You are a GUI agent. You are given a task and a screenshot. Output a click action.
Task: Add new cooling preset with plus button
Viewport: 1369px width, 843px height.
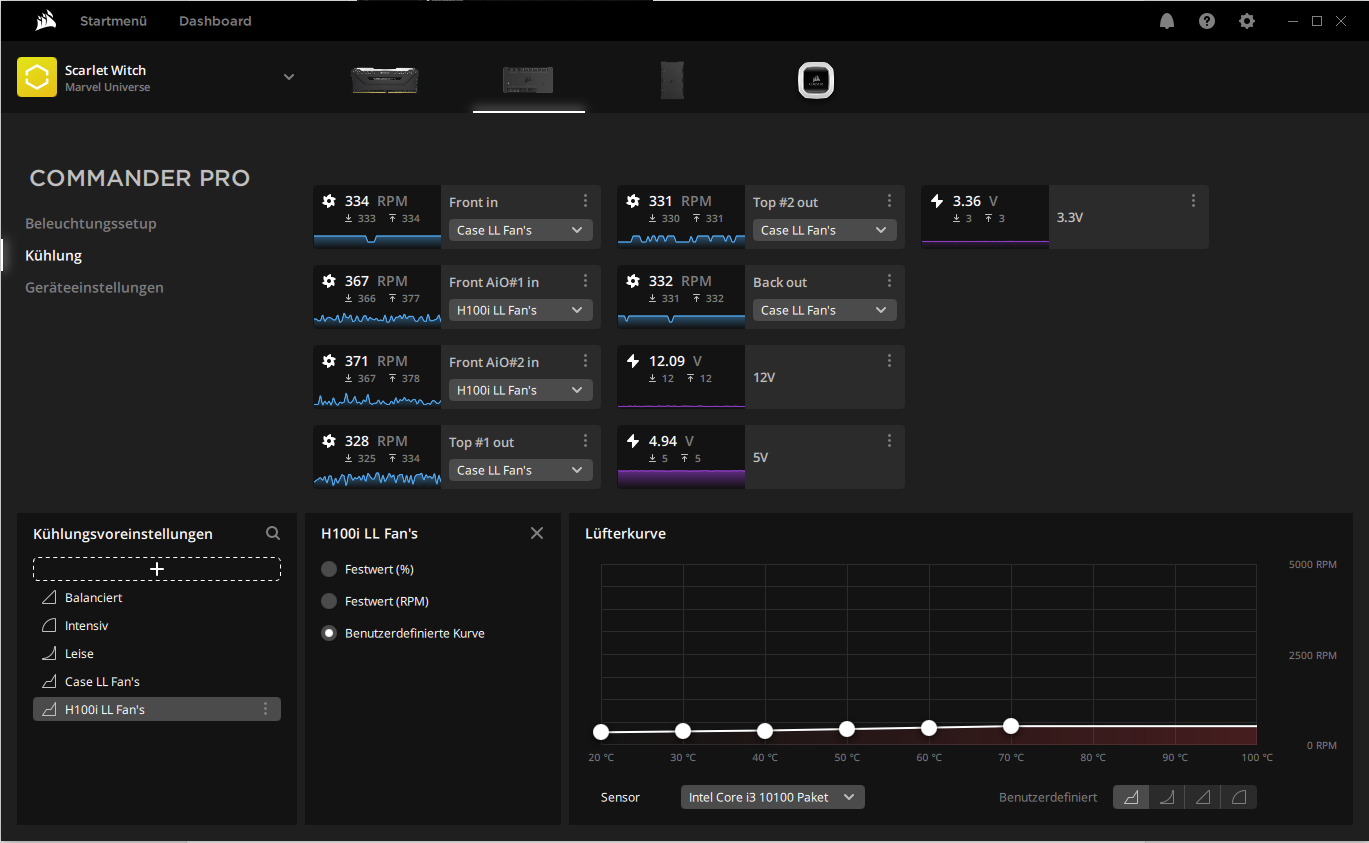[x=157, y=569]
